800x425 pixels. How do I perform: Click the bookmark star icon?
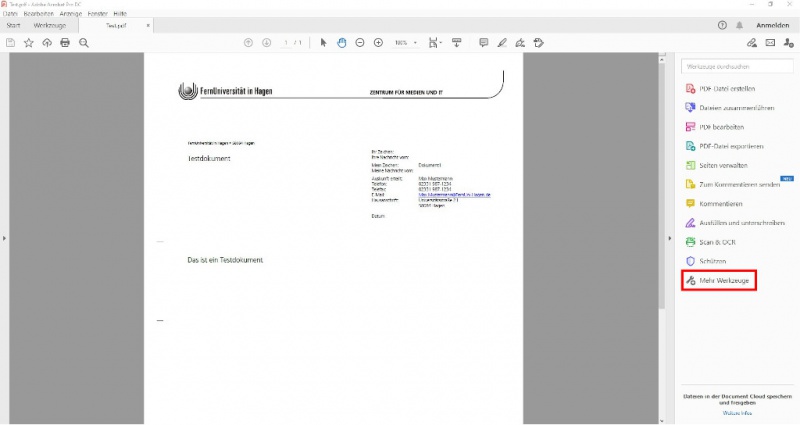[29, 43]
